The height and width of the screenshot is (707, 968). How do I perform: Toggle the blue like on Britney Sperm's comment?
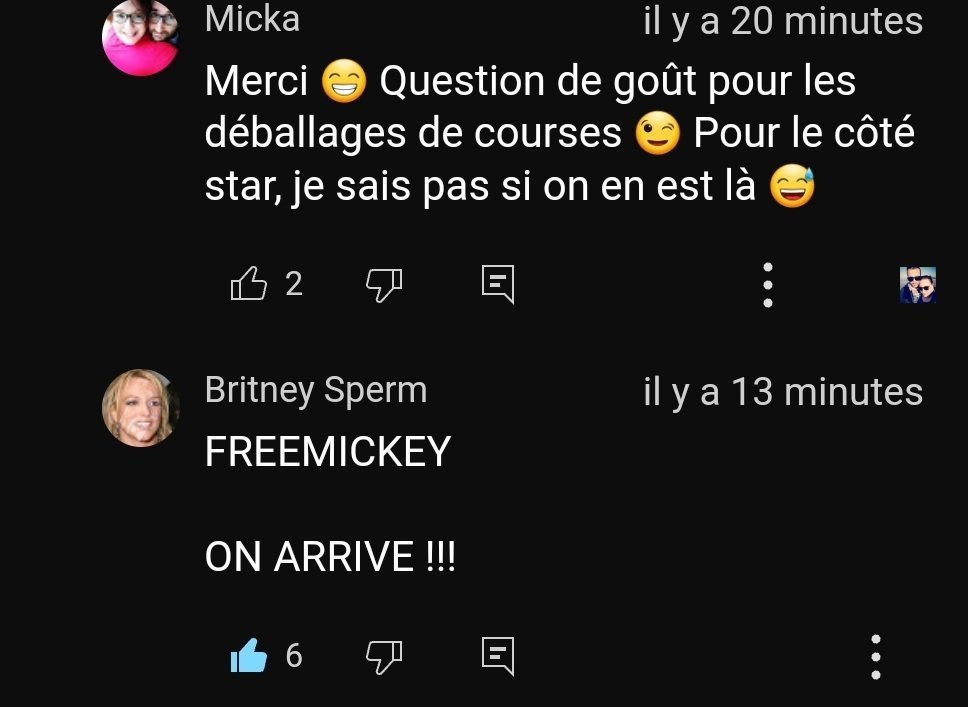point(248,655)
